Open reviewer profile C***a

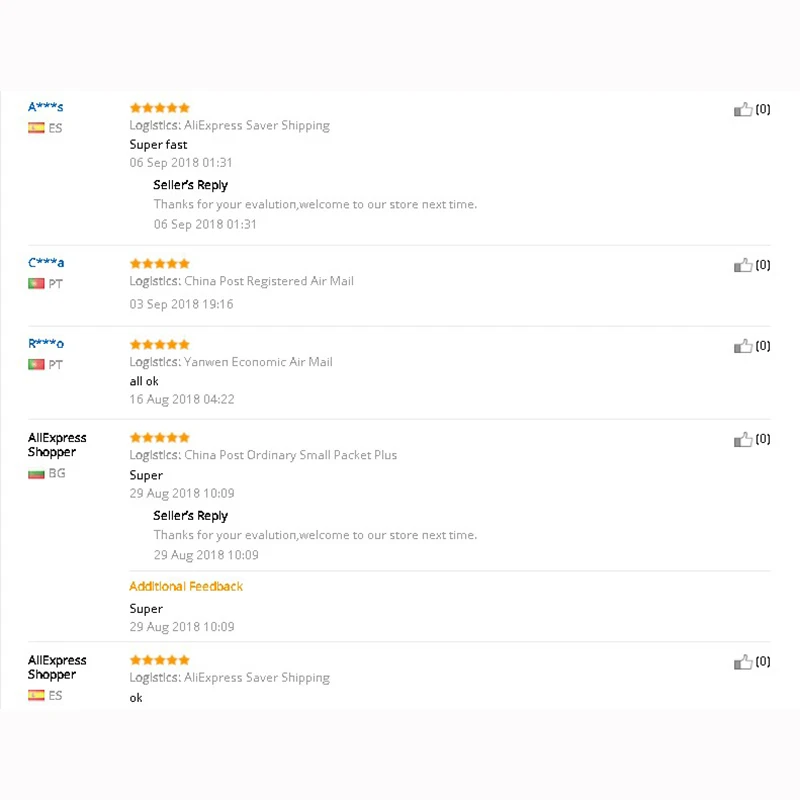point(46,263)
